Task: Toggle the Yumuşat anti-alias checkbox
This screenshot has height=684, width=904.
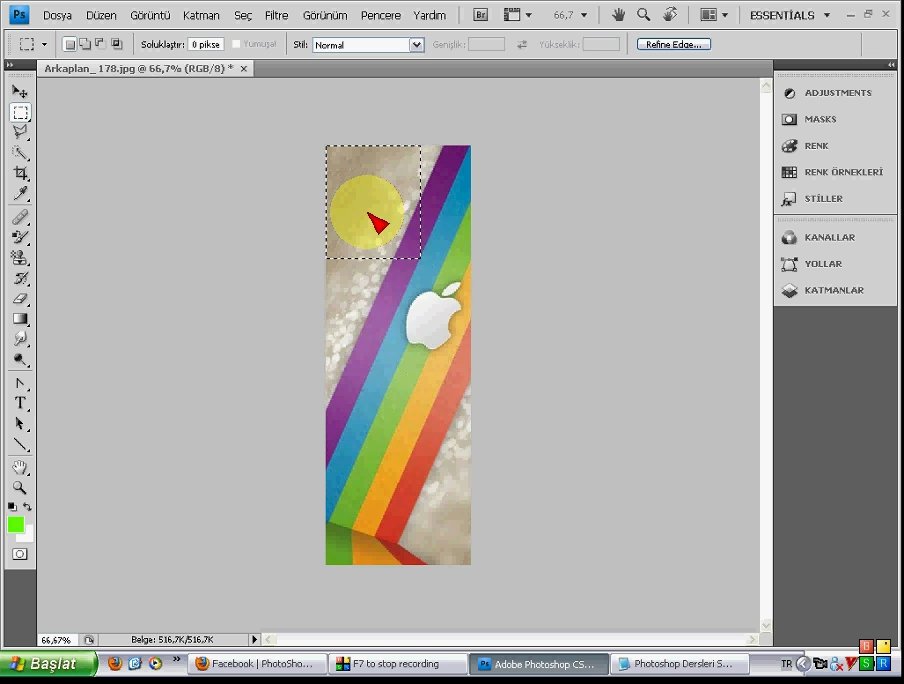Action: coord(236,44)
